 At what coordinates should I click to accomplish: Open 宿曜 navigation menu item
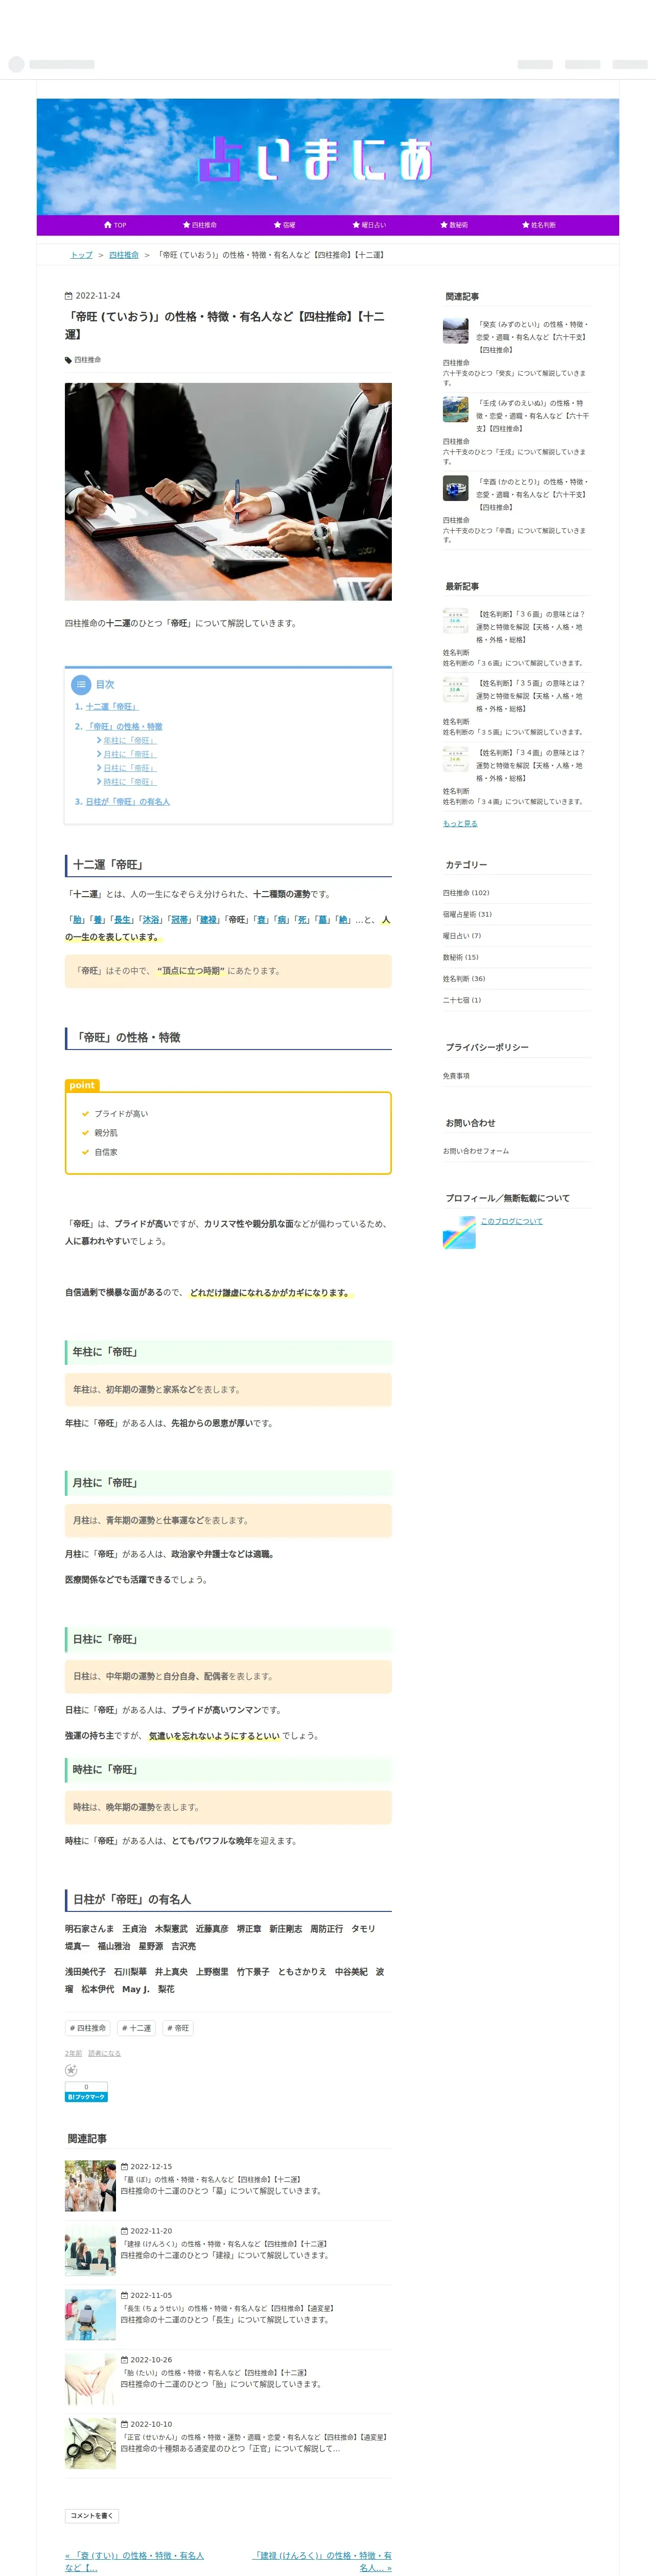(x=284, y=225)
